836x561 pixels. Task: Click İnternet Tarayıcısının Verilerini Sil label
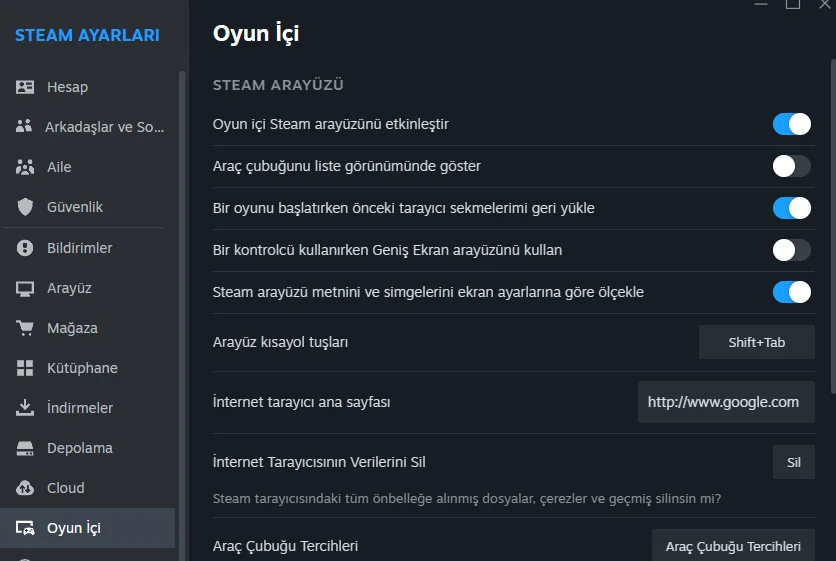[x=319, y=462]
